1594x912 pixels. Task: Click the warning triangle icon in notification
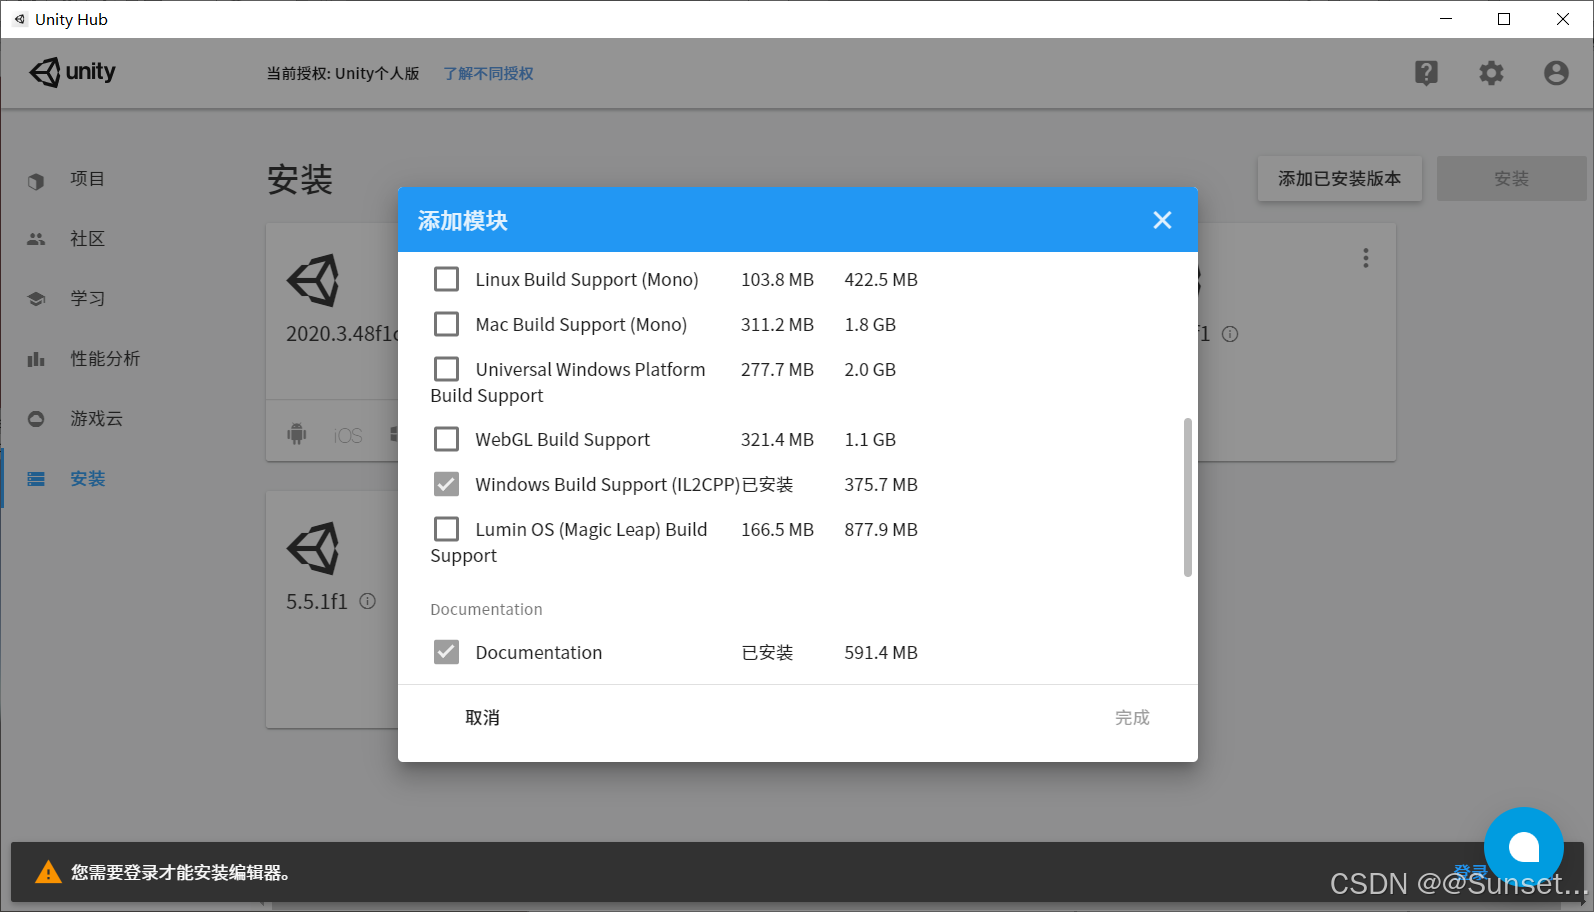point(48,872)
